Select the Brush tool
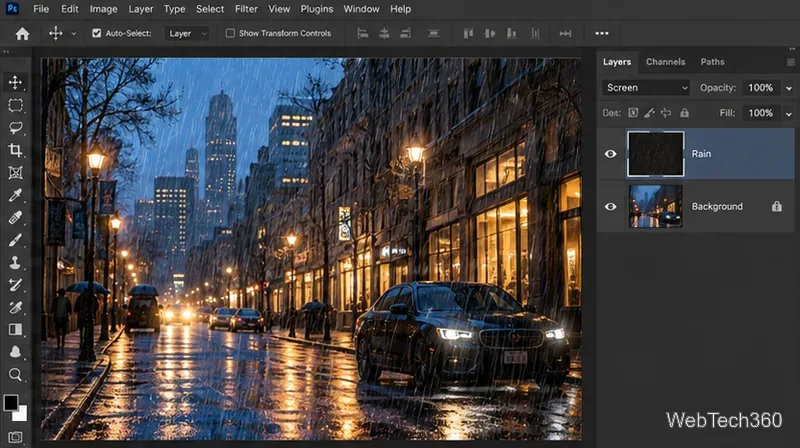Viewport: 800px width, 448px height. tap(15, 240)
